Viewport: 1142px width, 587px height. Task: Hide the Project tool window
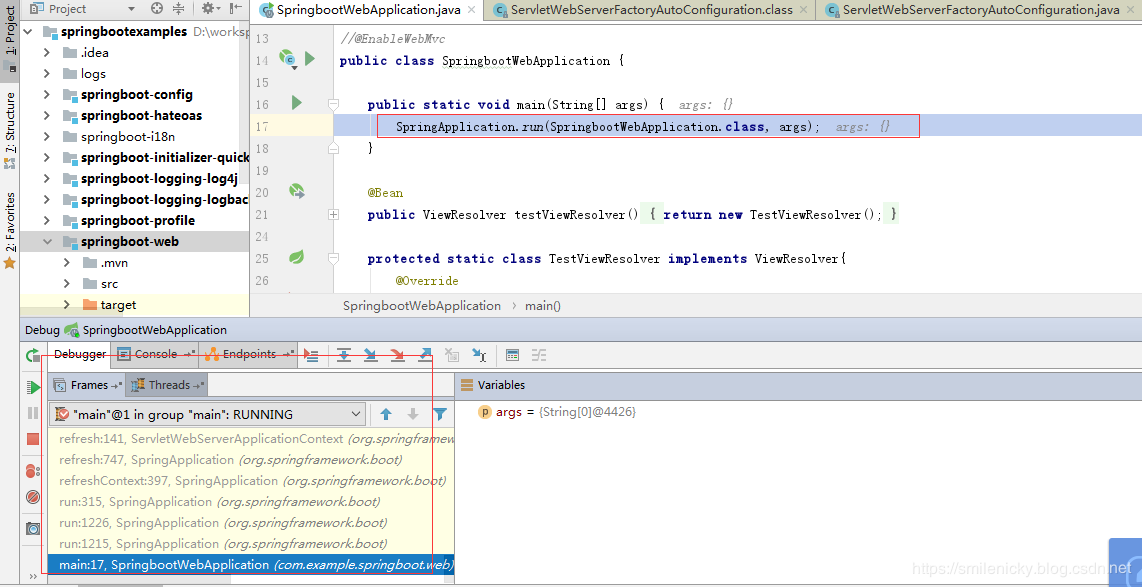click(236, 9)
